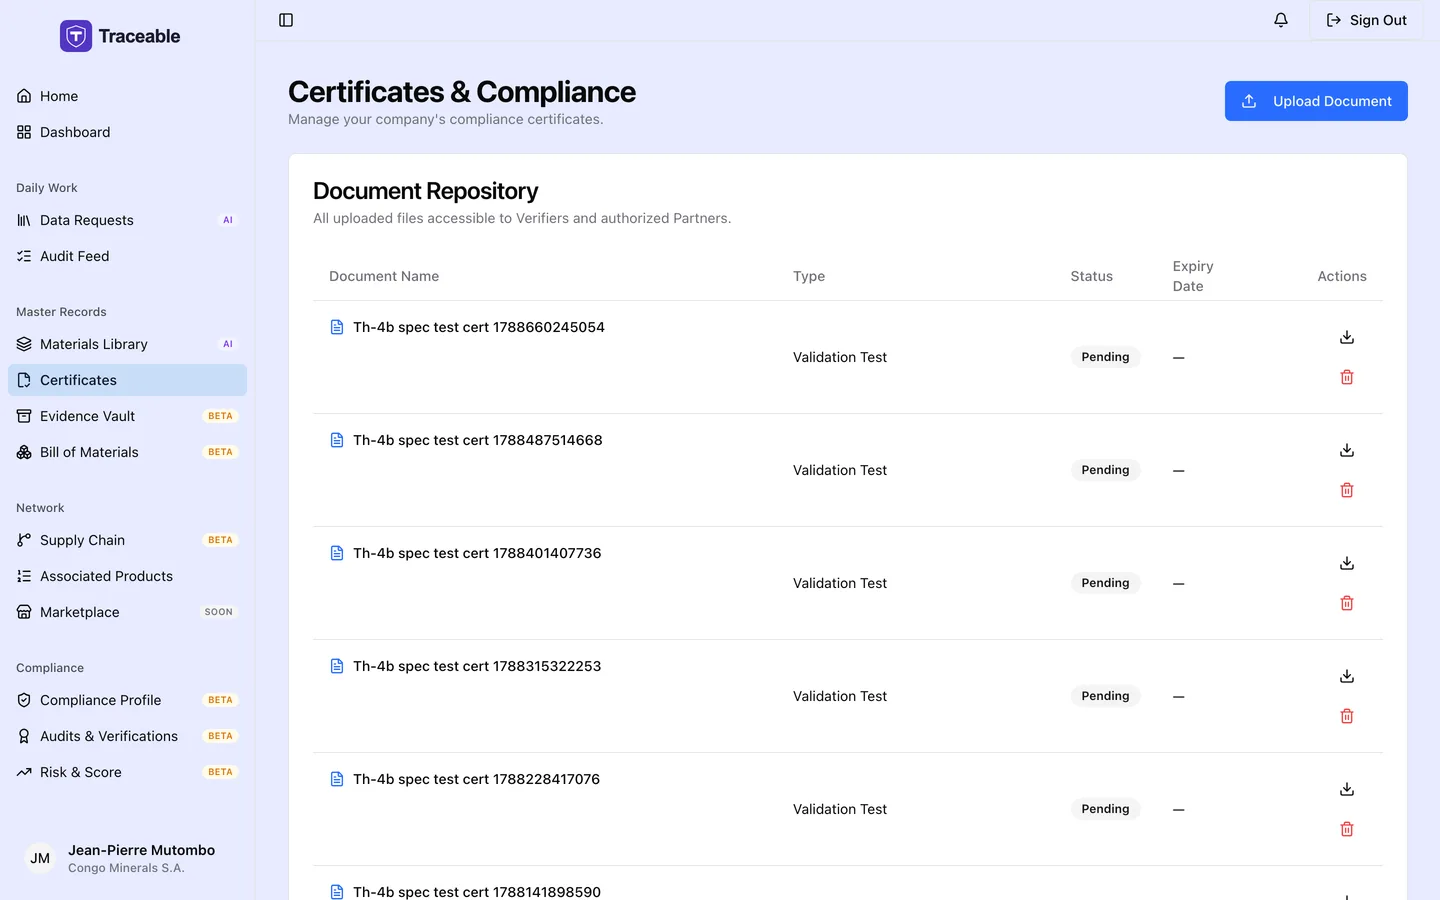This screenshot has height=900, width=1440.
Task: Click file icon of cert 1788228417076
Action: click(337, 779)
